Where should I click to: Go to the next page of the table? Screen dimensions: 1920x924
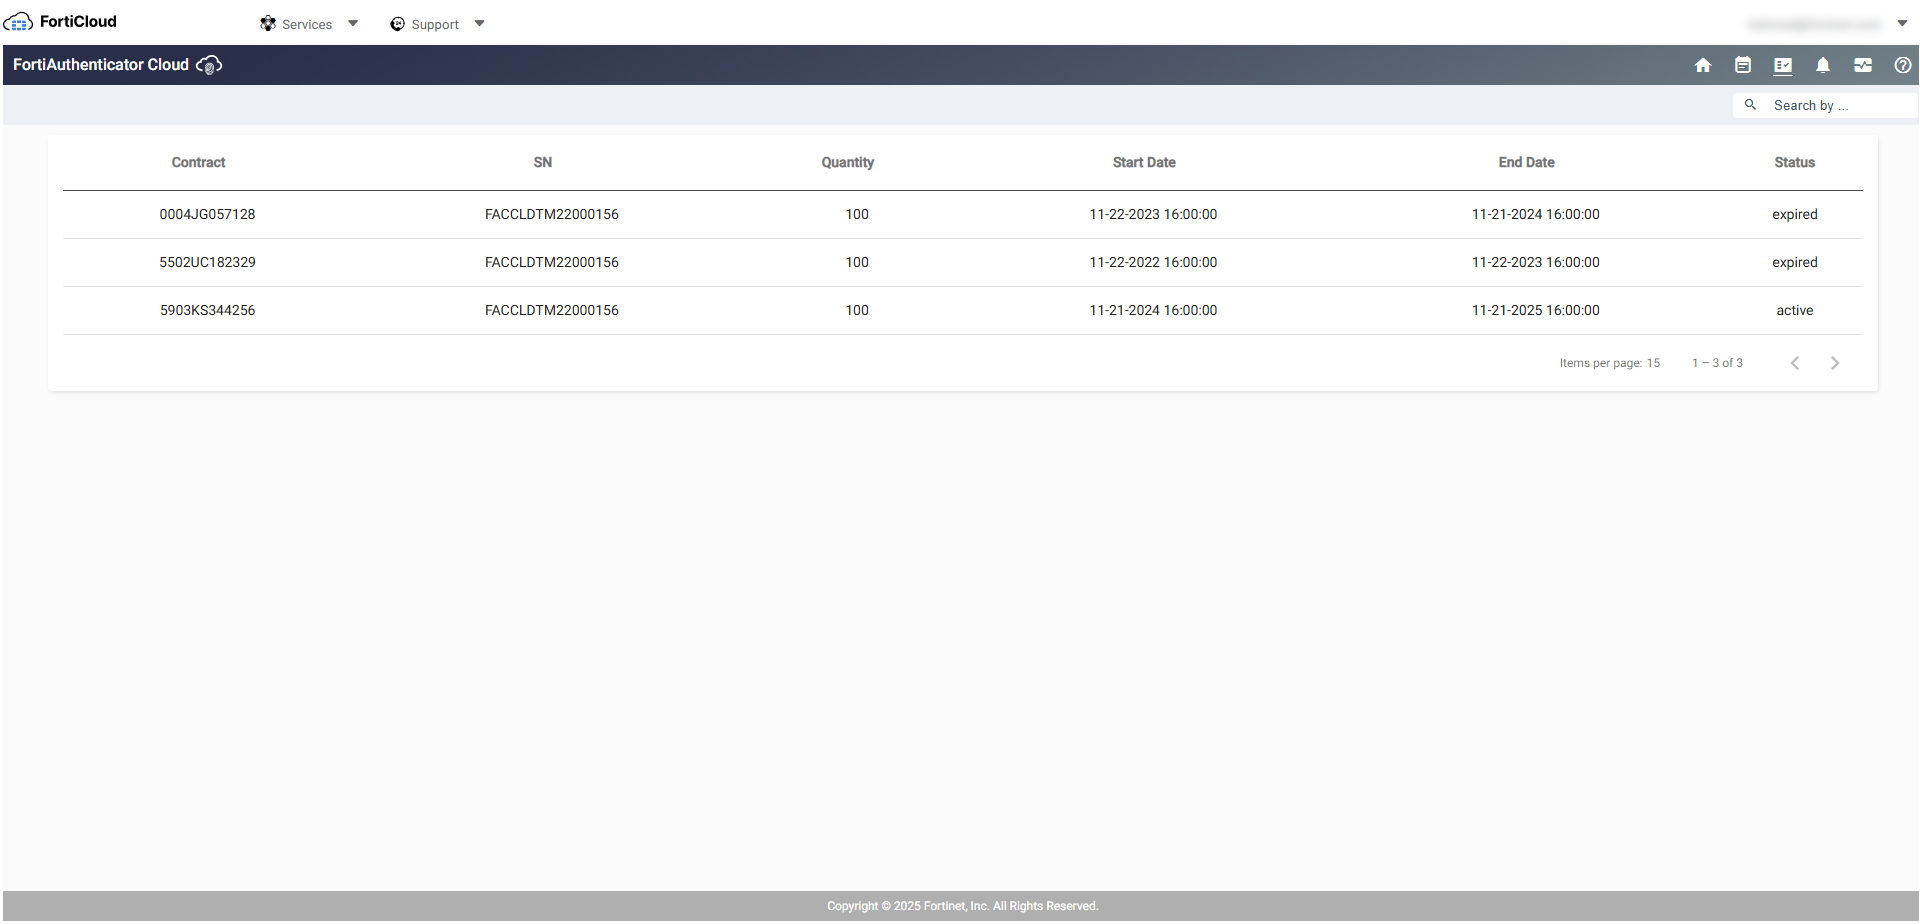(1835, 363)
